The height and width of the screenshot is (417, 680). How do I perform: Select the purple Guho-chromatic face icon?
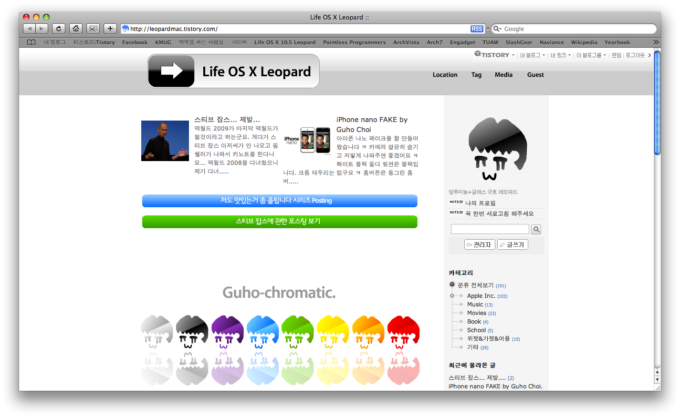click(x=227, y=332)
